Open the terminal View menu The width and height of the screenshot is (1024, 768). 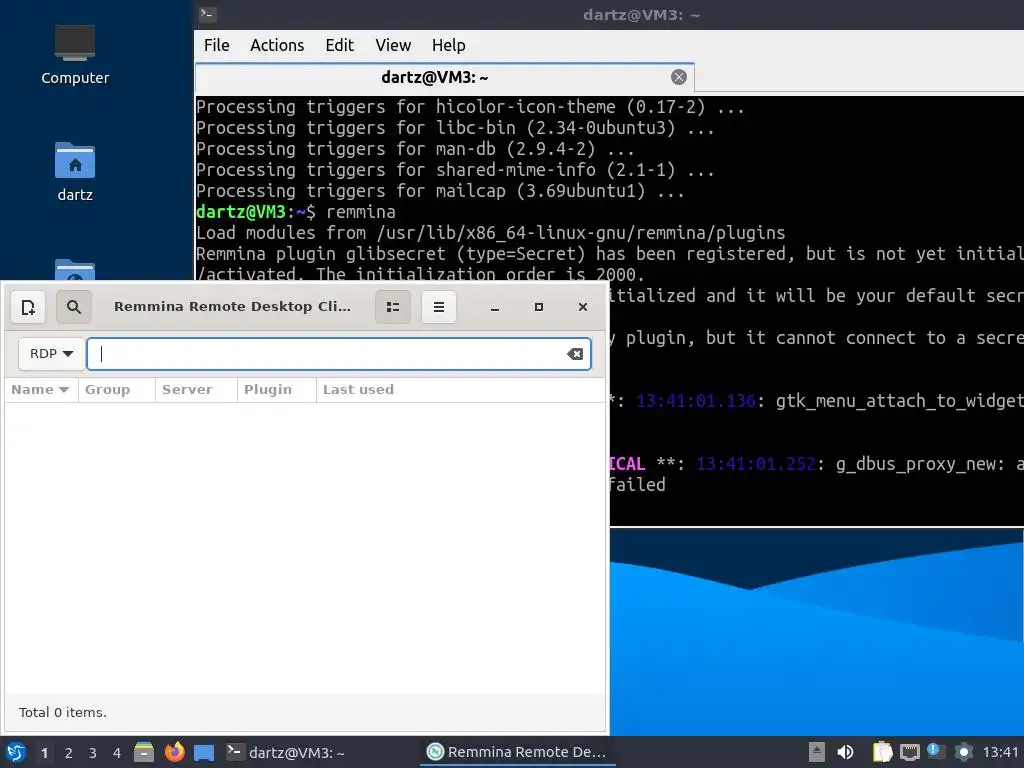pyautogui.click(x=393, y=45)
